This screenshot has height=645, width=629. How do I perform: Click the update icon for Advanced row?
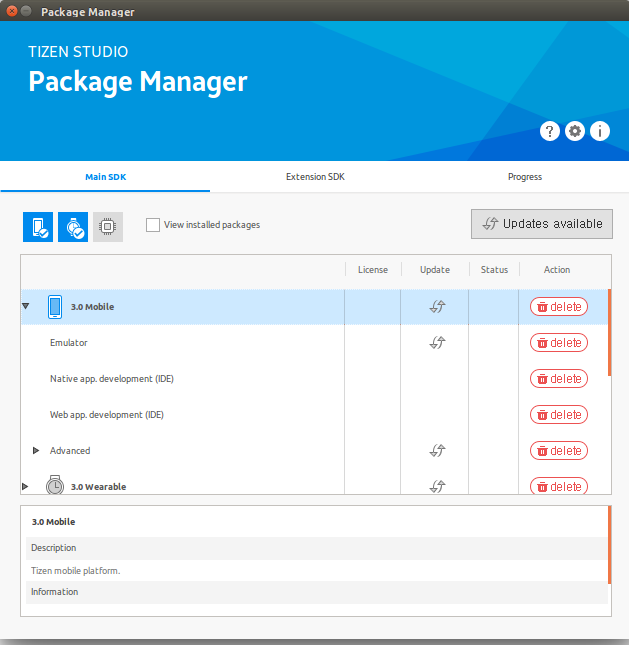pyautogui.click(x=436, y=451)
